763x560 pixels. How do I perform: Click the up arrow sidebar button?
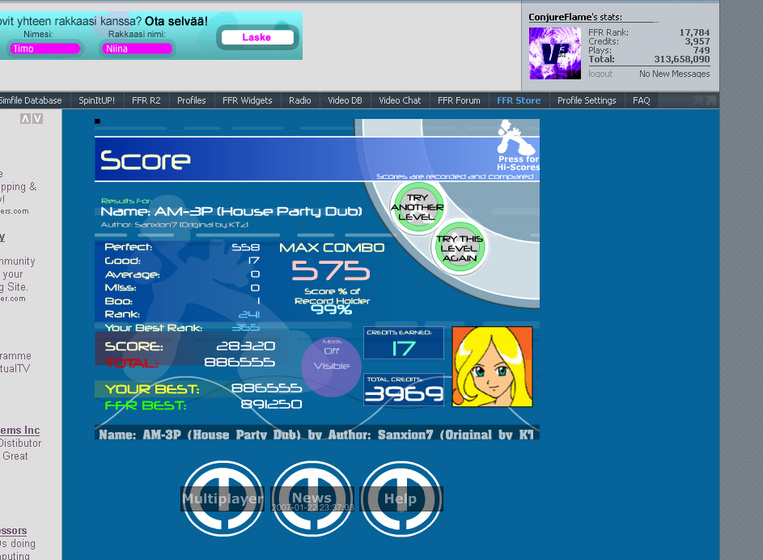(25, 118)
